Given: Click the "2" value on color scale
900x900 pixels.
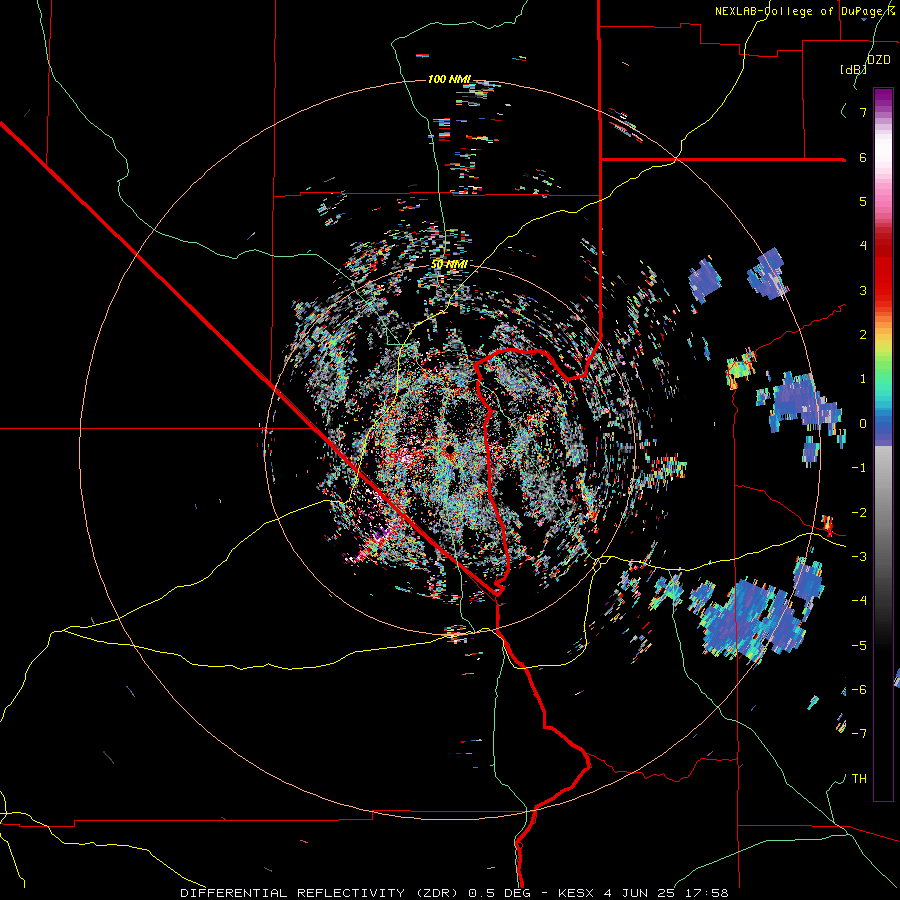Looking at the screenshot, I should [863, 335].
